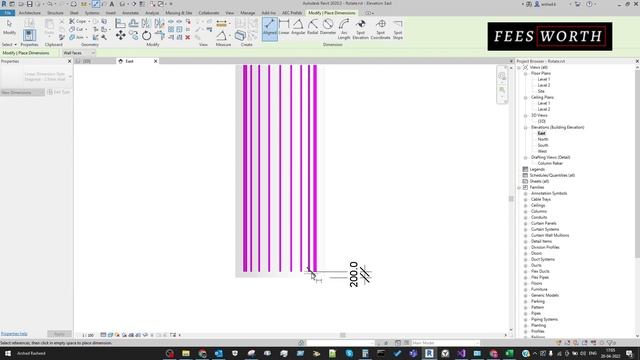Select the Spot Coordinate tool
The height and width of the screenshot is (360, 640).
(380, 29)
